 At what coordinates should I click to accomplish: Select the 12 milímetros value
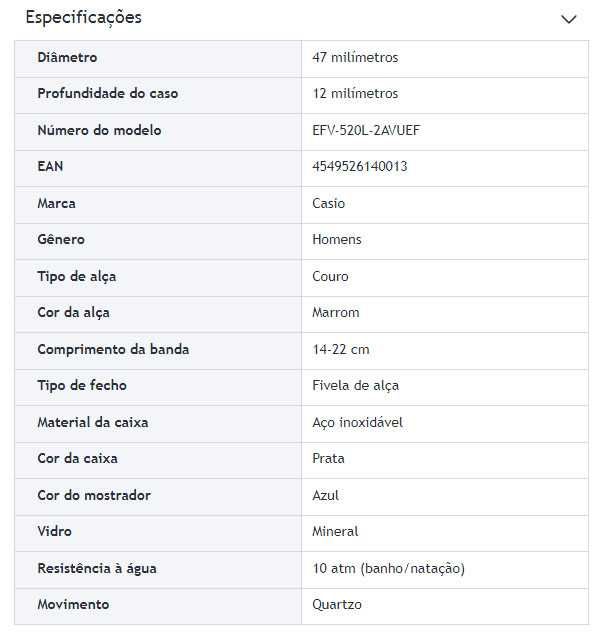(x=355, y=94)
